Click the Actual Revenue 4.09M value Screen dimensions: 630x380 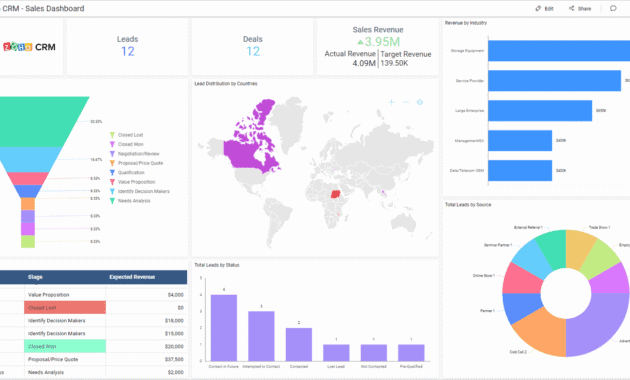pyautogui.click(x=364, y=63)
